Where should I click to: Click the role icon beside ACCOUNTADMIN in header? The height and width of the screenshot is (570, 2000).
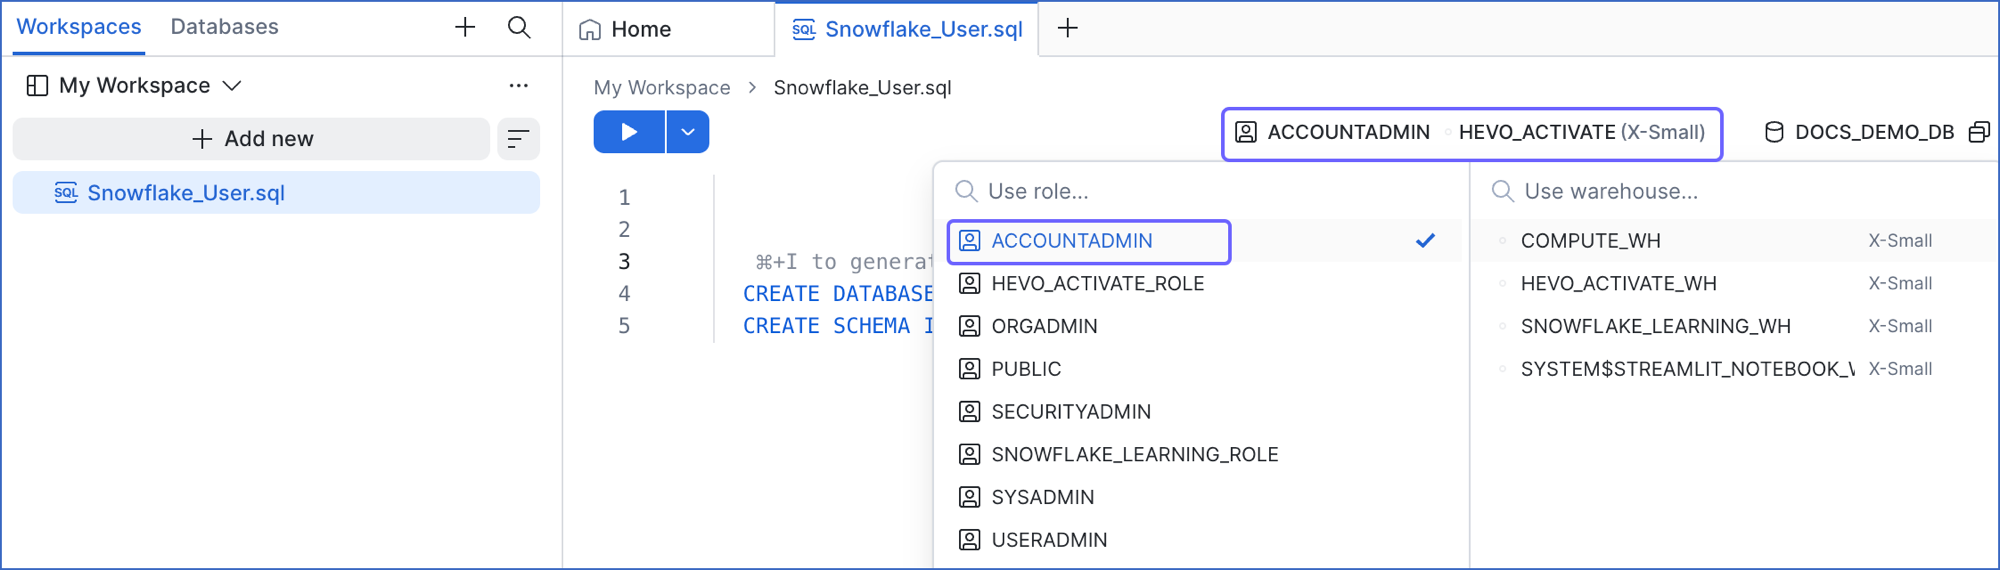click(x=1246, y=132)
